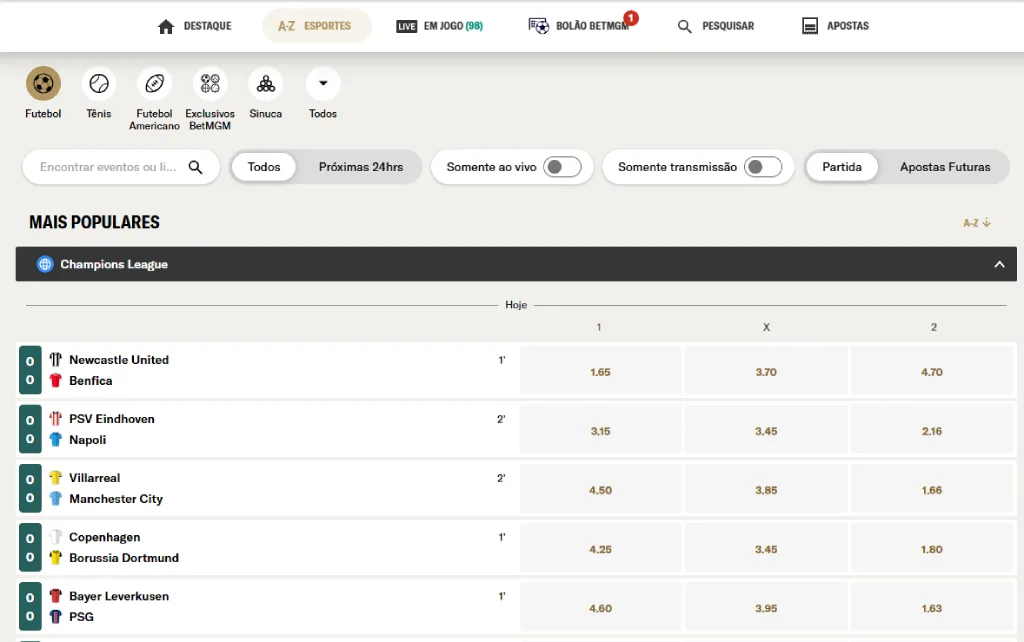Click the Pesquisar magnifier icon
The height and width of the screenshot is (642, 1024).
click(x=682, y=27)
